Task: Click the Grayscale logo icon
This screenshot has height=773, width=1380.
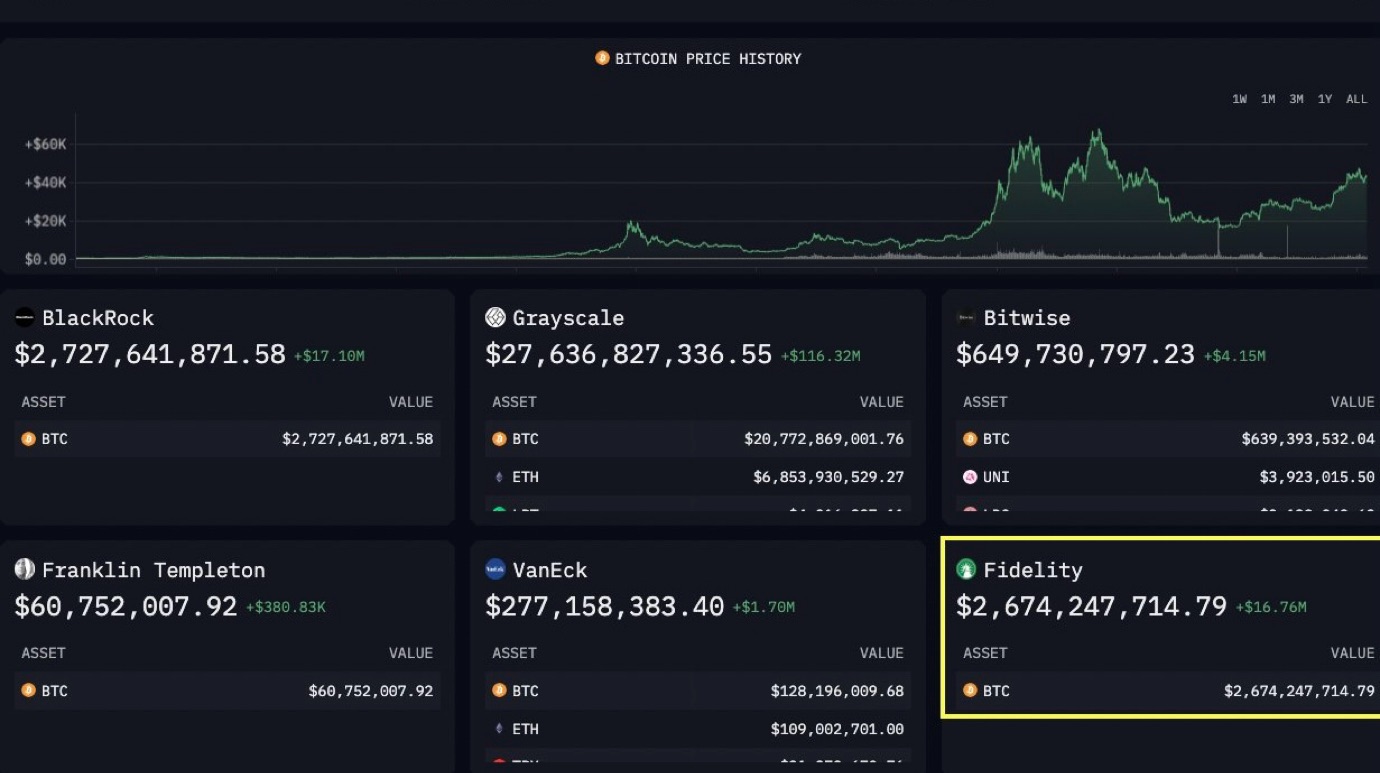Action: tap(495, 318)
